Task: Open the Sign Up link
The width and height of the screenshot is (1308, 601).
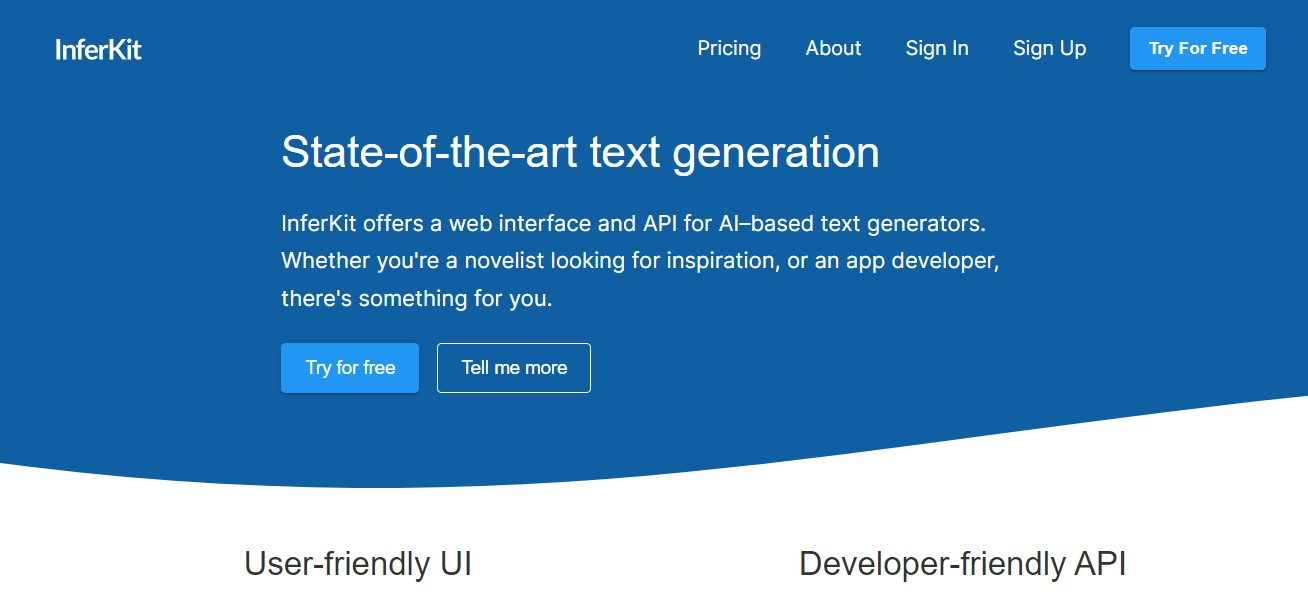Action: 1049,48
